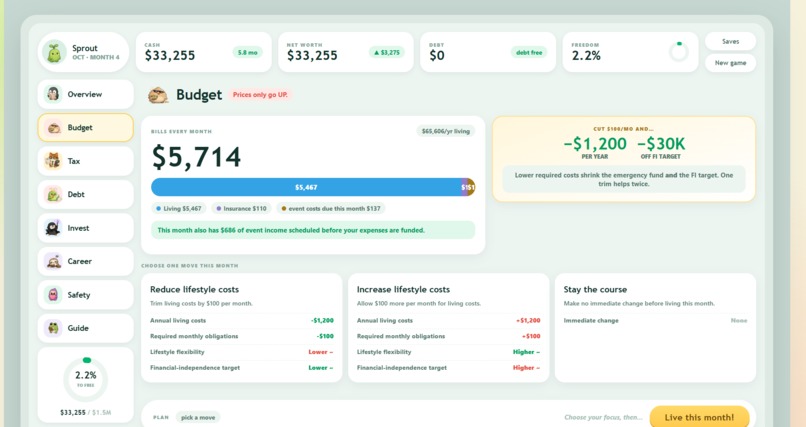Click the Living $5,467 legend chip
806x427 pixels.
tap(179, 209)
